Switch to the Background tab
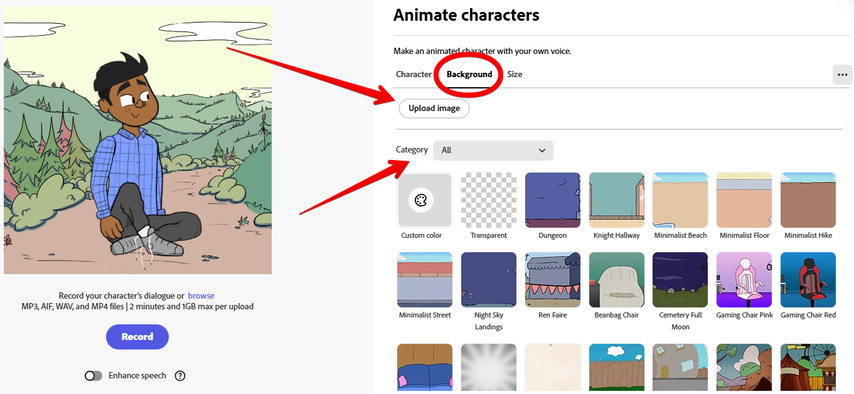 (x=469, y=74)
